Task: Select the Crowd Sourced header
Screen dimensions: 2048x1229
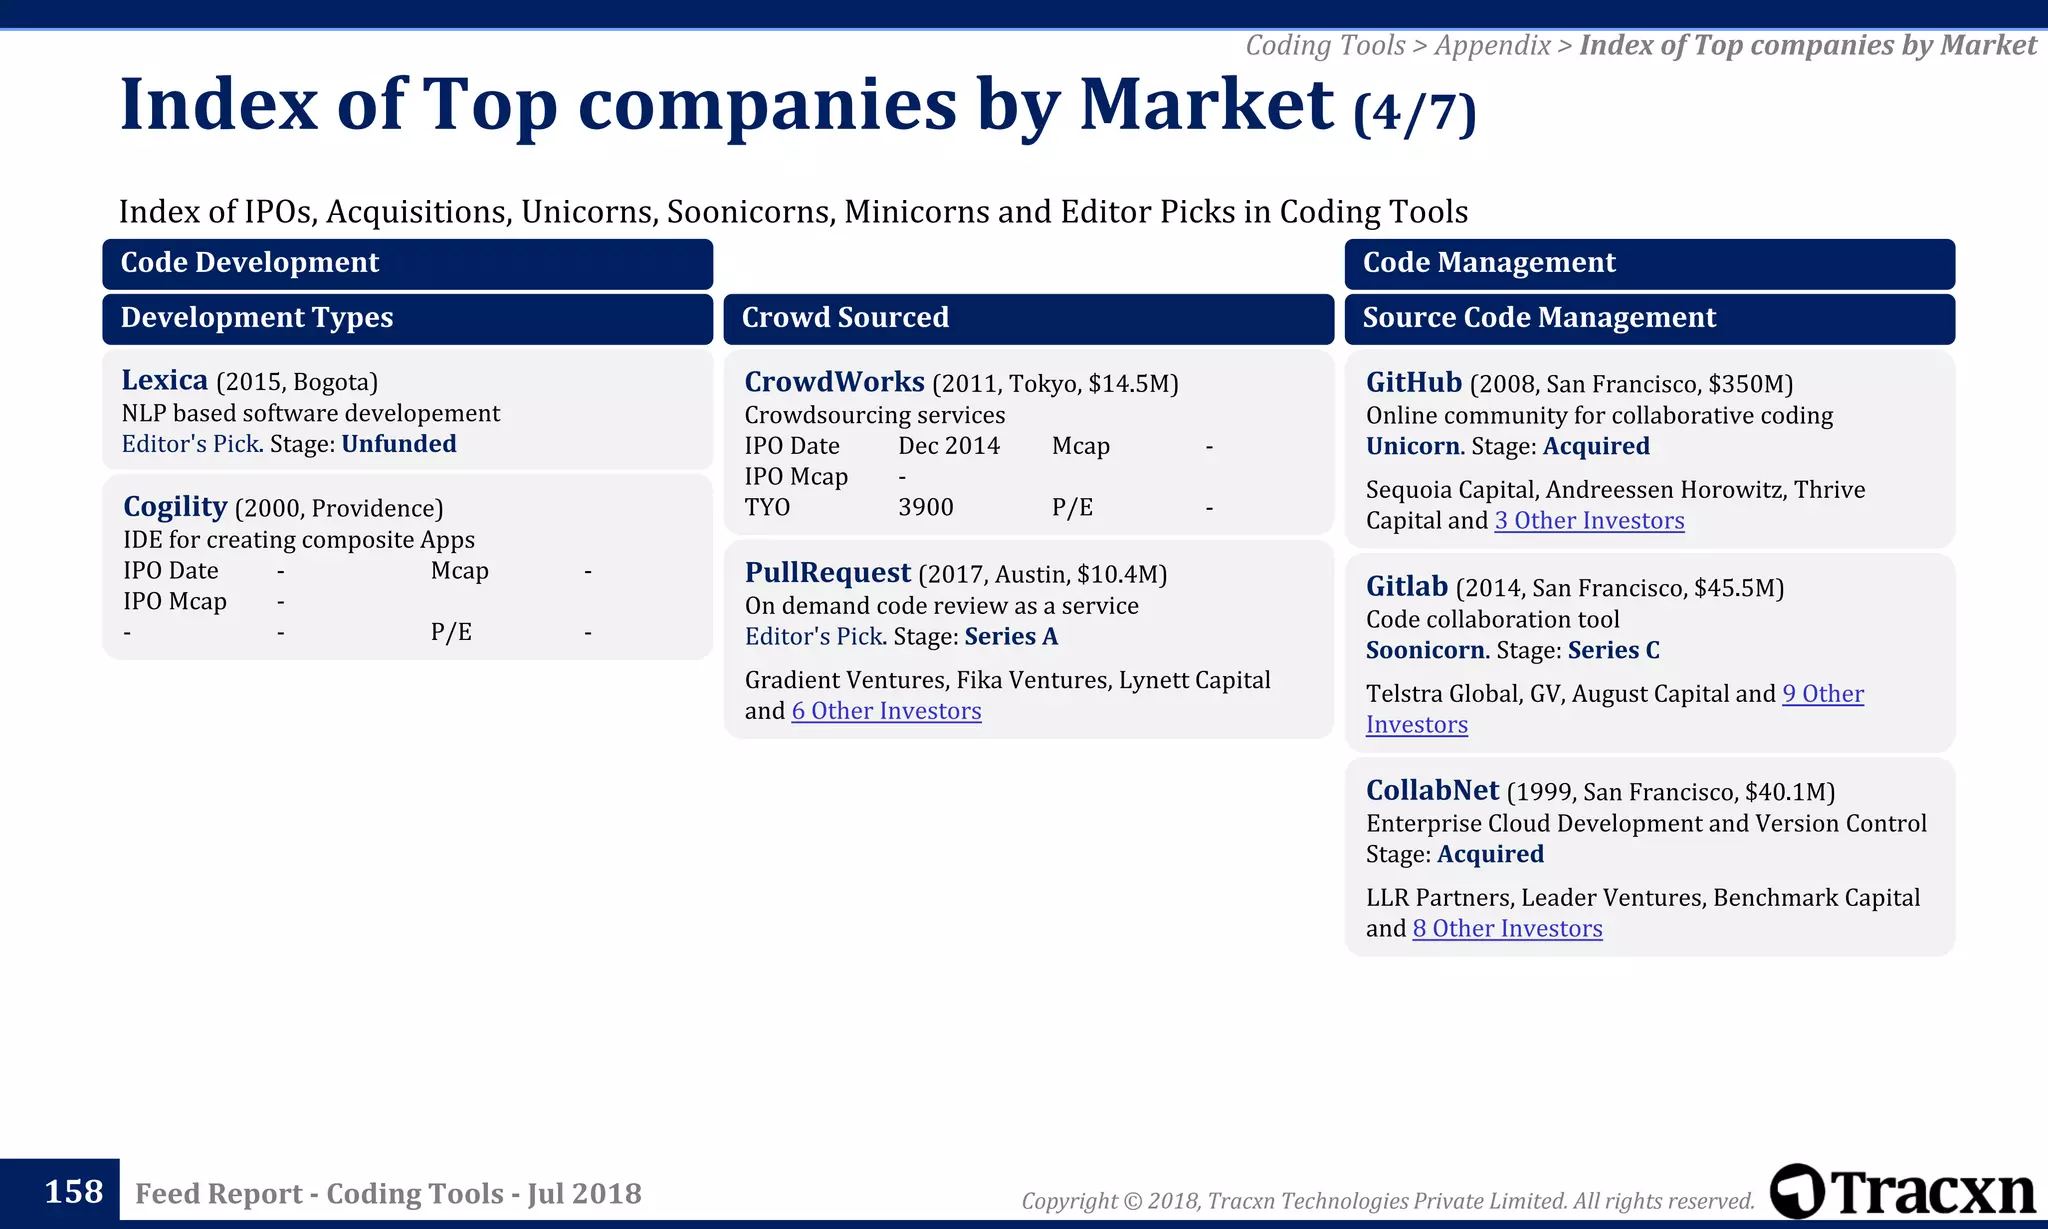Action: [x=1028, y=319]
